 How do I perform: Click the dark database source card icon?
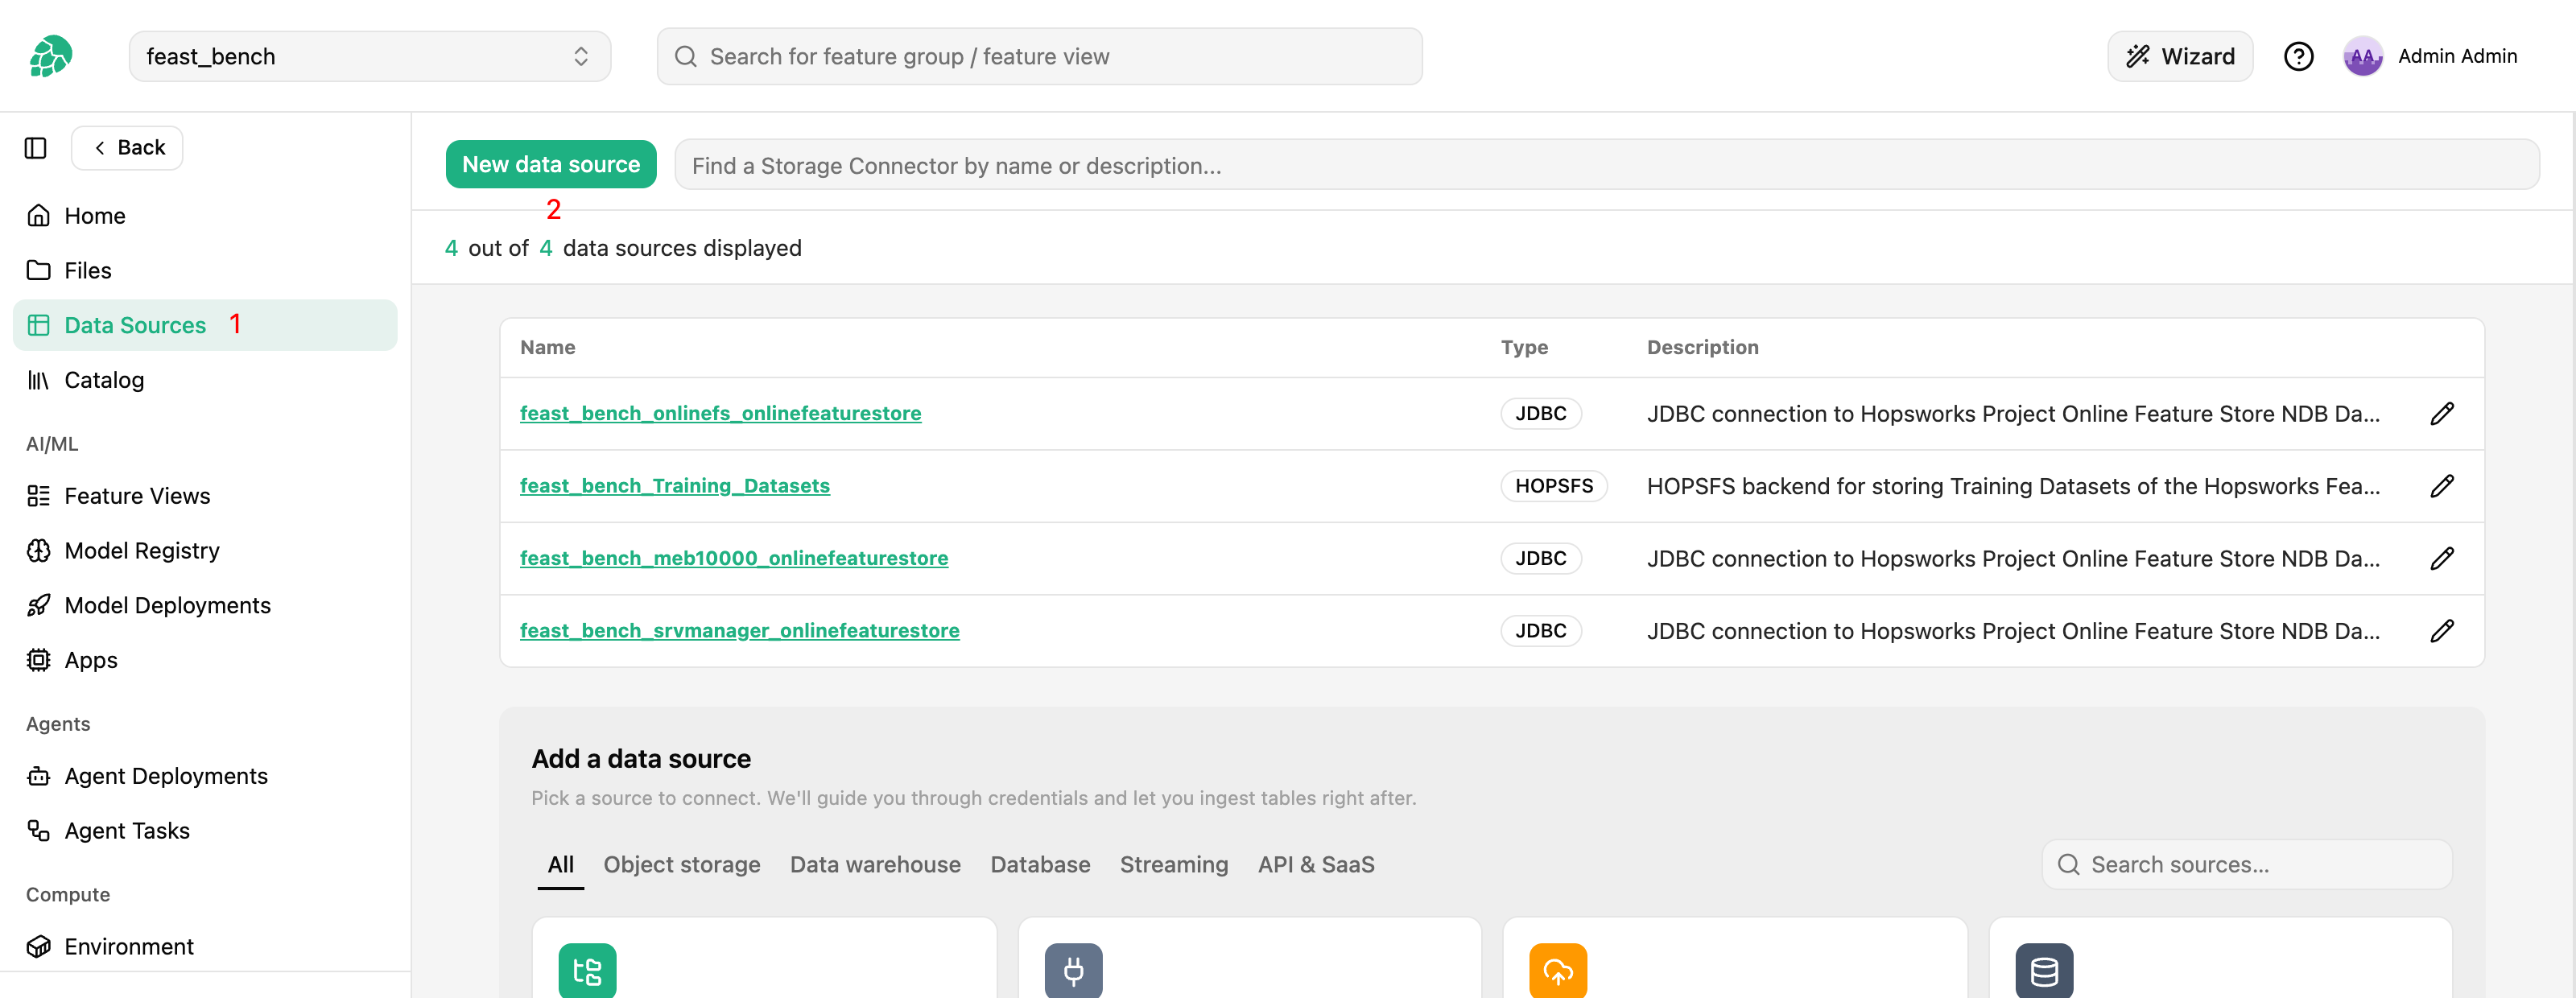click(x=2044, y=970)
